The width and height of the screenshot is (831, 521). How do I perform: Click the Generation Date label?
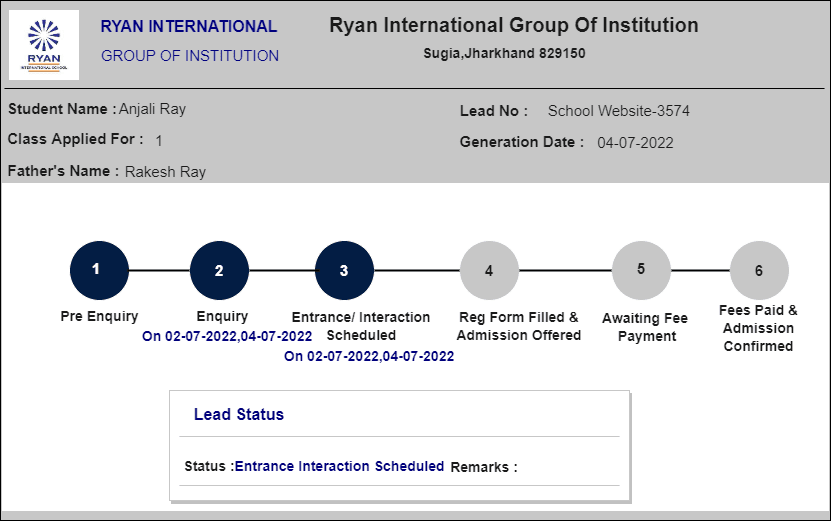522,142
